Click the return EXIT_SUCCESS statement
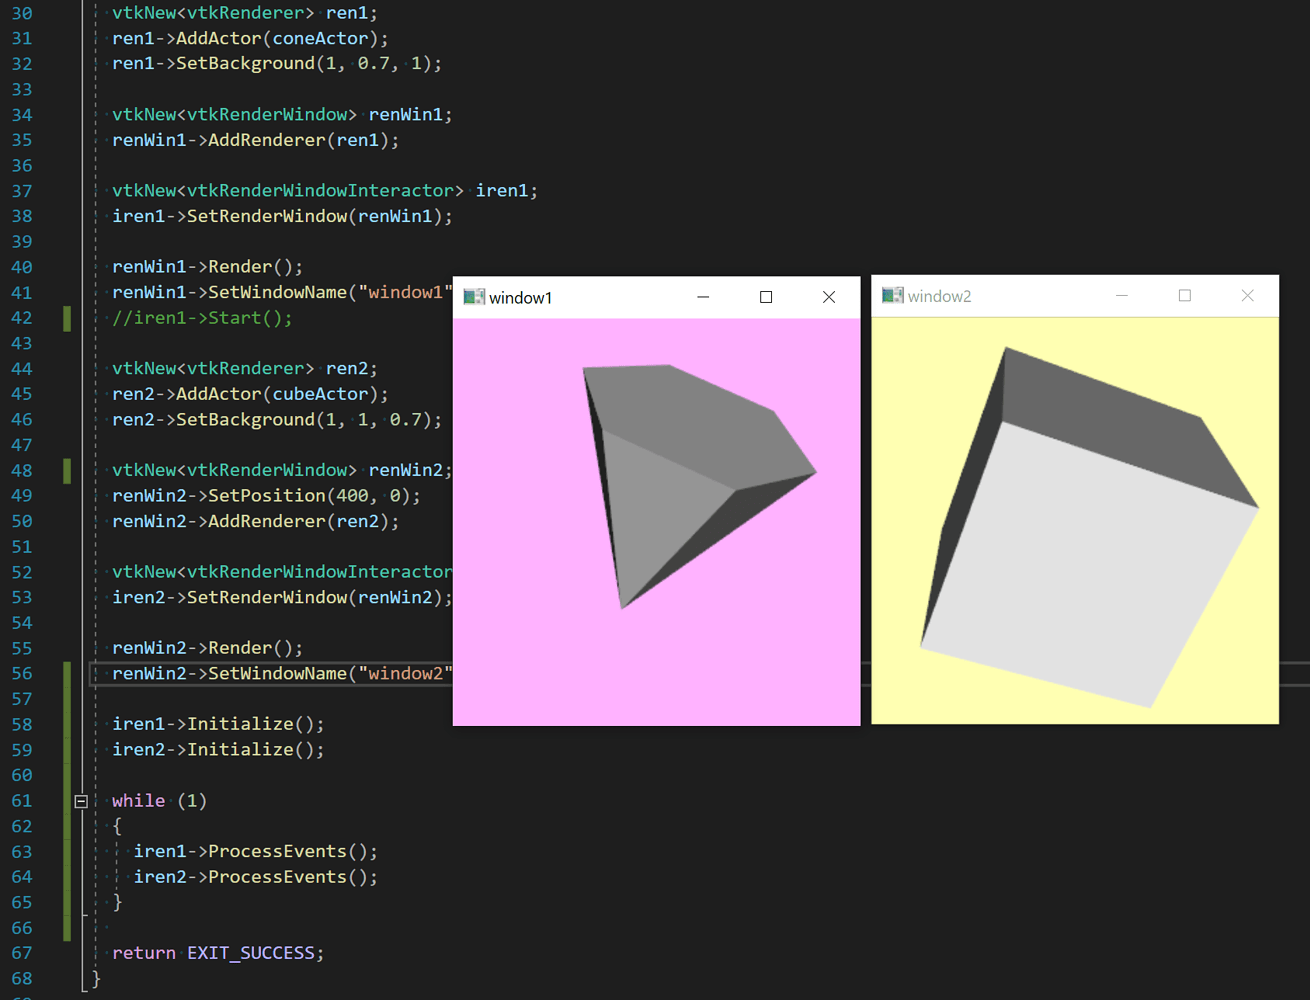1310x1000 pixels. pyautogui.click(x=218, y=952)
